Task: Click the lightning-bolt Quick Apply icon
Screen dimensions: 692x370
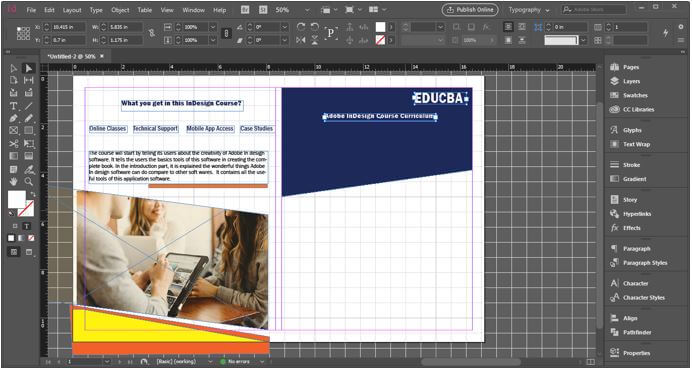Action: (666, 33)
